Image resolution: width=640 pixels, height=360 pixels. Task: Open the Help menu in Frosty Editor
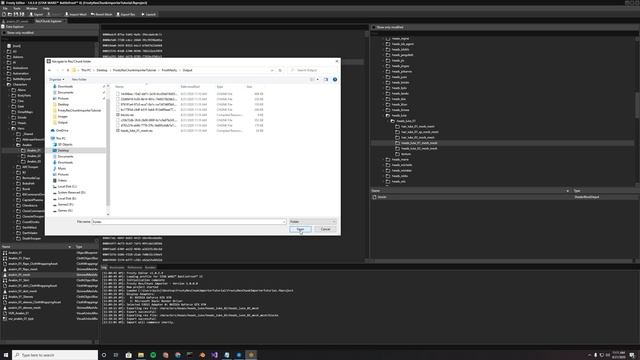(46, 8)
